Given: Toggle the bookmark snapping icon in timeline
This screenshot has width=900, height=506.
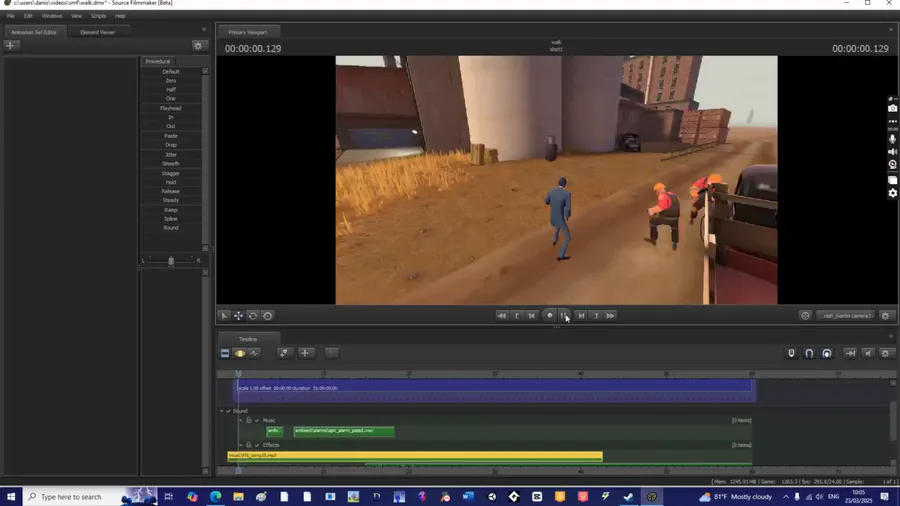Looking at the screenshot, I should pos(792,353).
